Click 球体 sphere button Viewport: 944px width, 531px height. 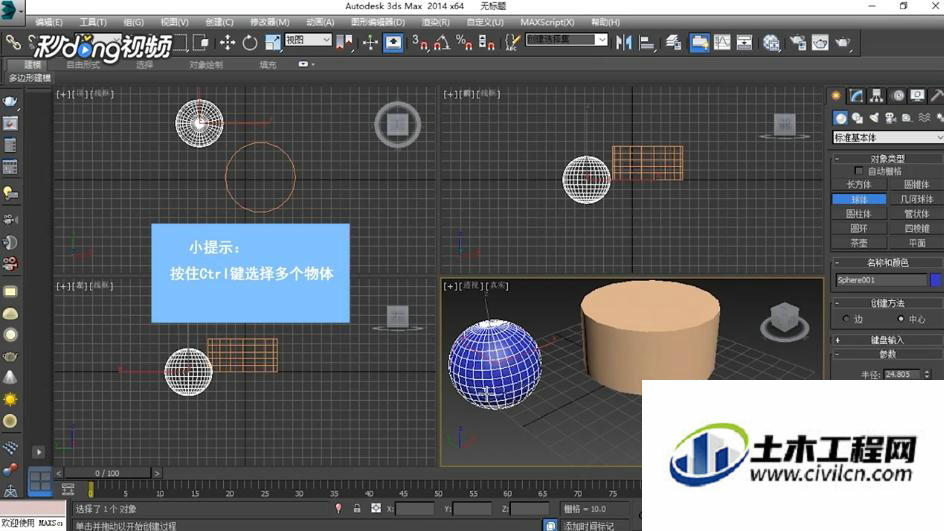point(859,199)
